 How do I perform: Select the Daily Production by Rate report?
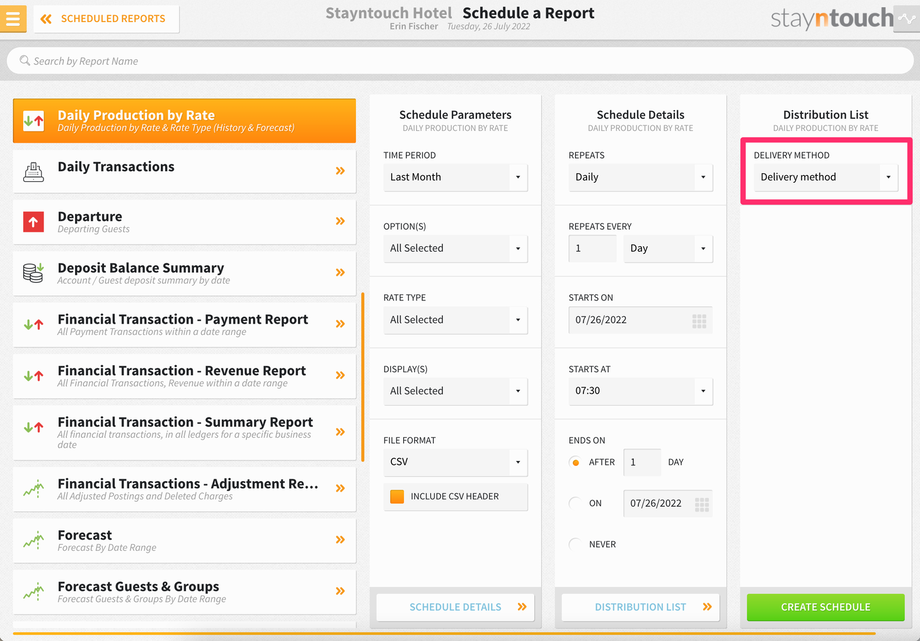(x=184, y=120)
